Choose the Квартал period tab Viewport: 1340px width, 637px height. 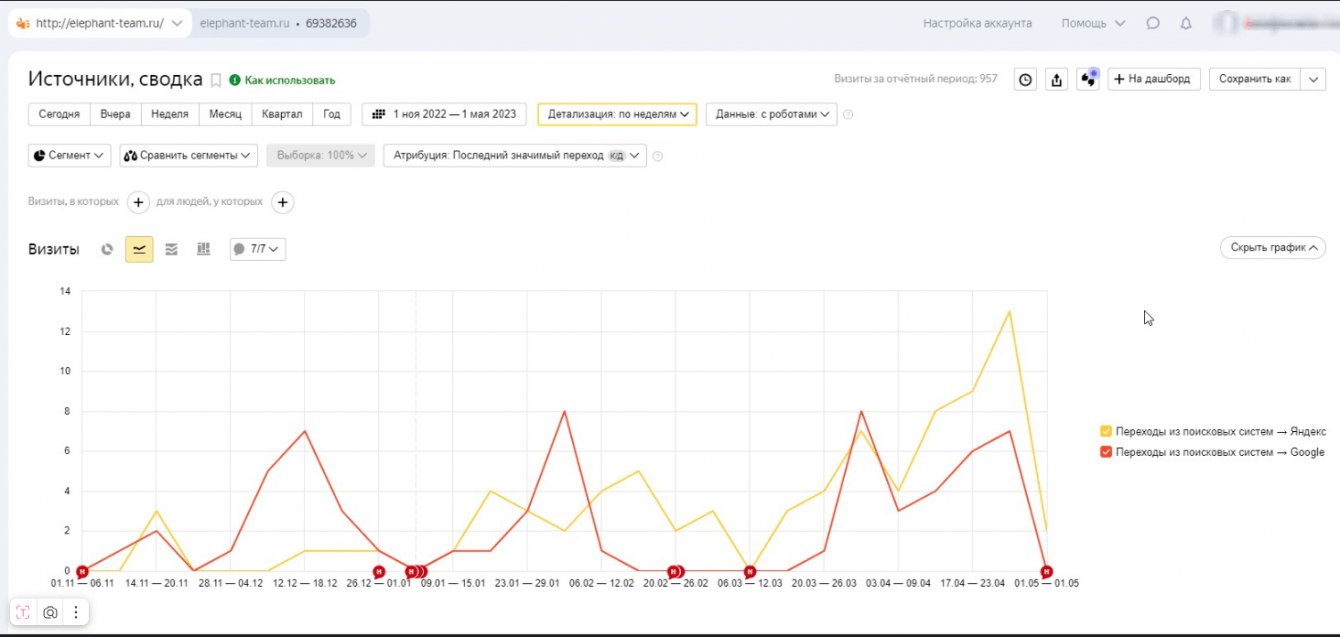click(x=282, y=114)
